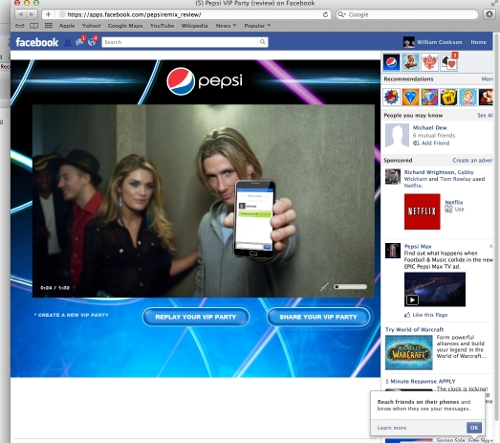The height and width of the screenshot is (443, 500).
Task: Open the Yahoo! bookmark
Action: pos(91,26)
